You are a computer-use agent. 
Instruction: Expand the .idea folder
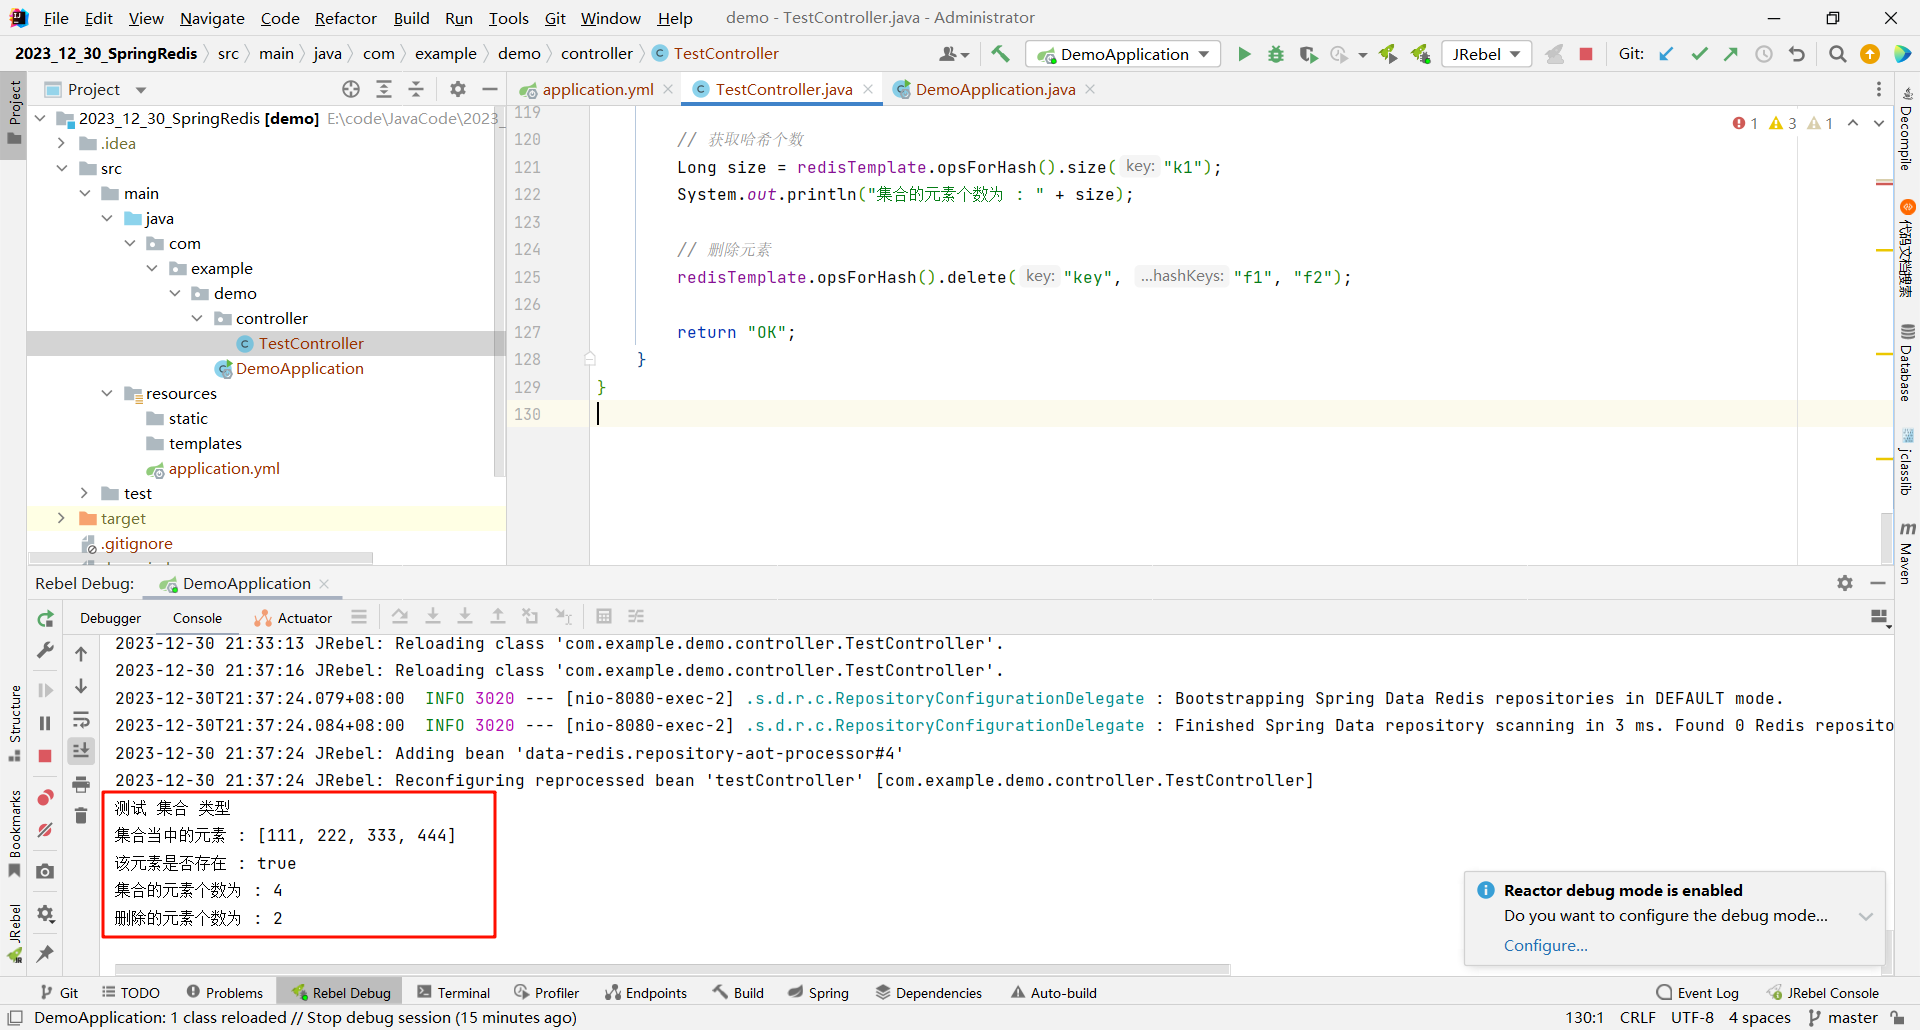click(62, 143)
